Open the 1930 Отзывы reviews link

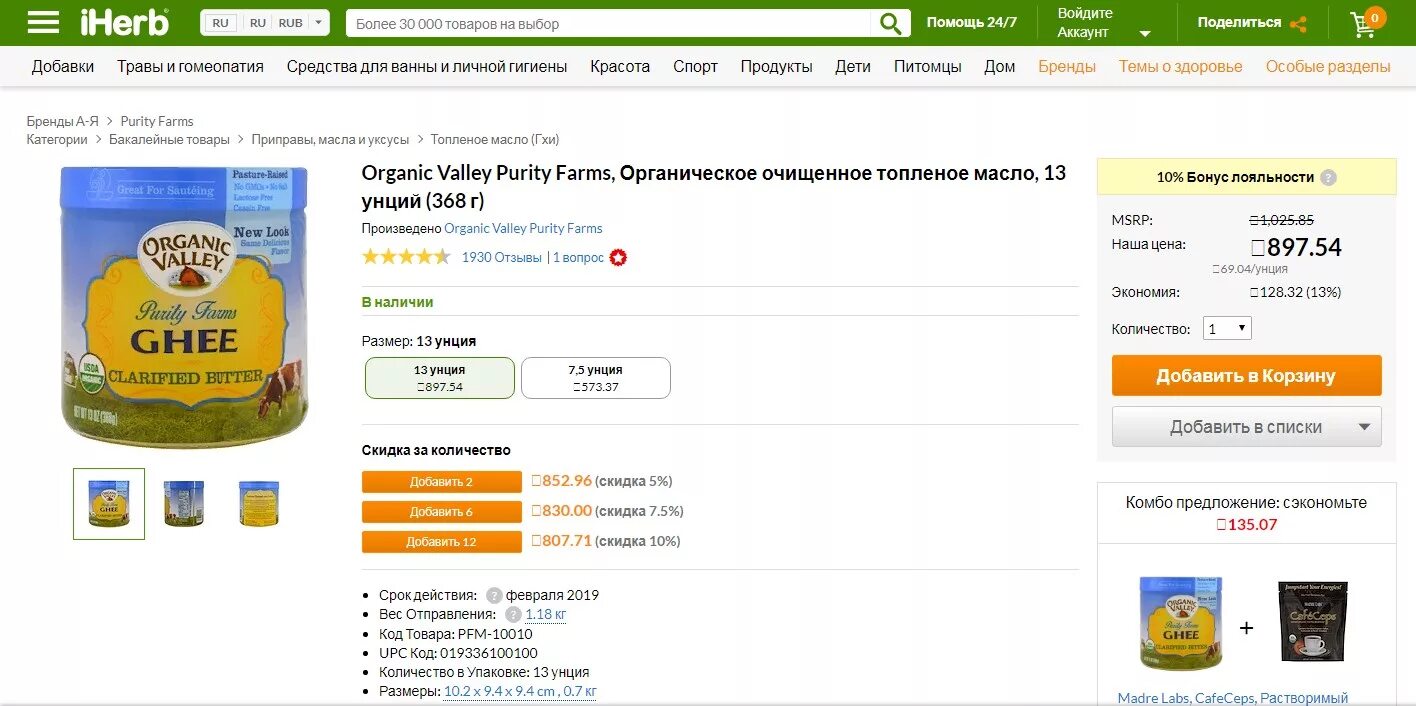coord(502,258)
